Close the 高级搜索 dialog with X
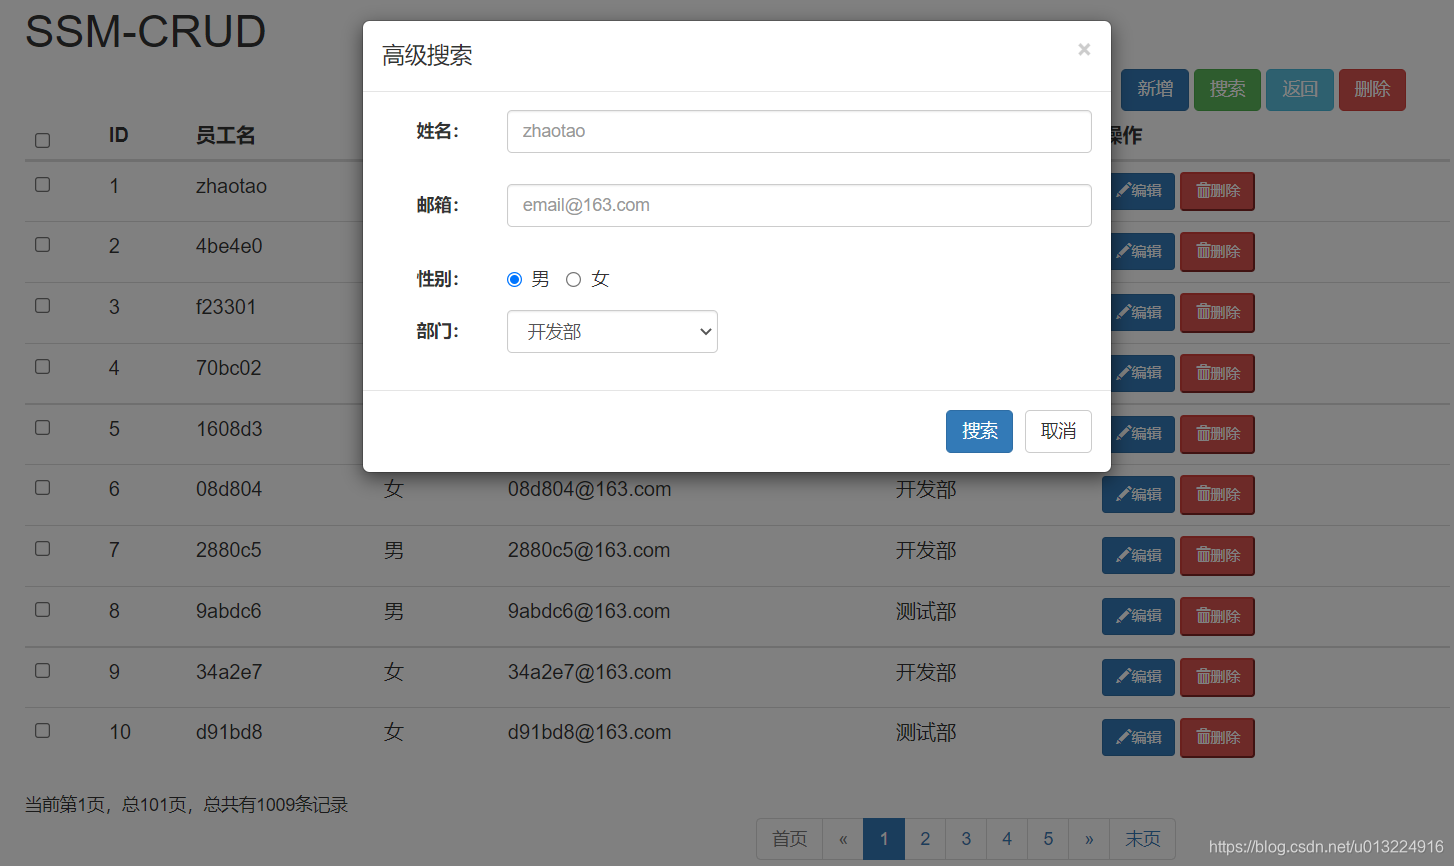 tap(1084, 50)
